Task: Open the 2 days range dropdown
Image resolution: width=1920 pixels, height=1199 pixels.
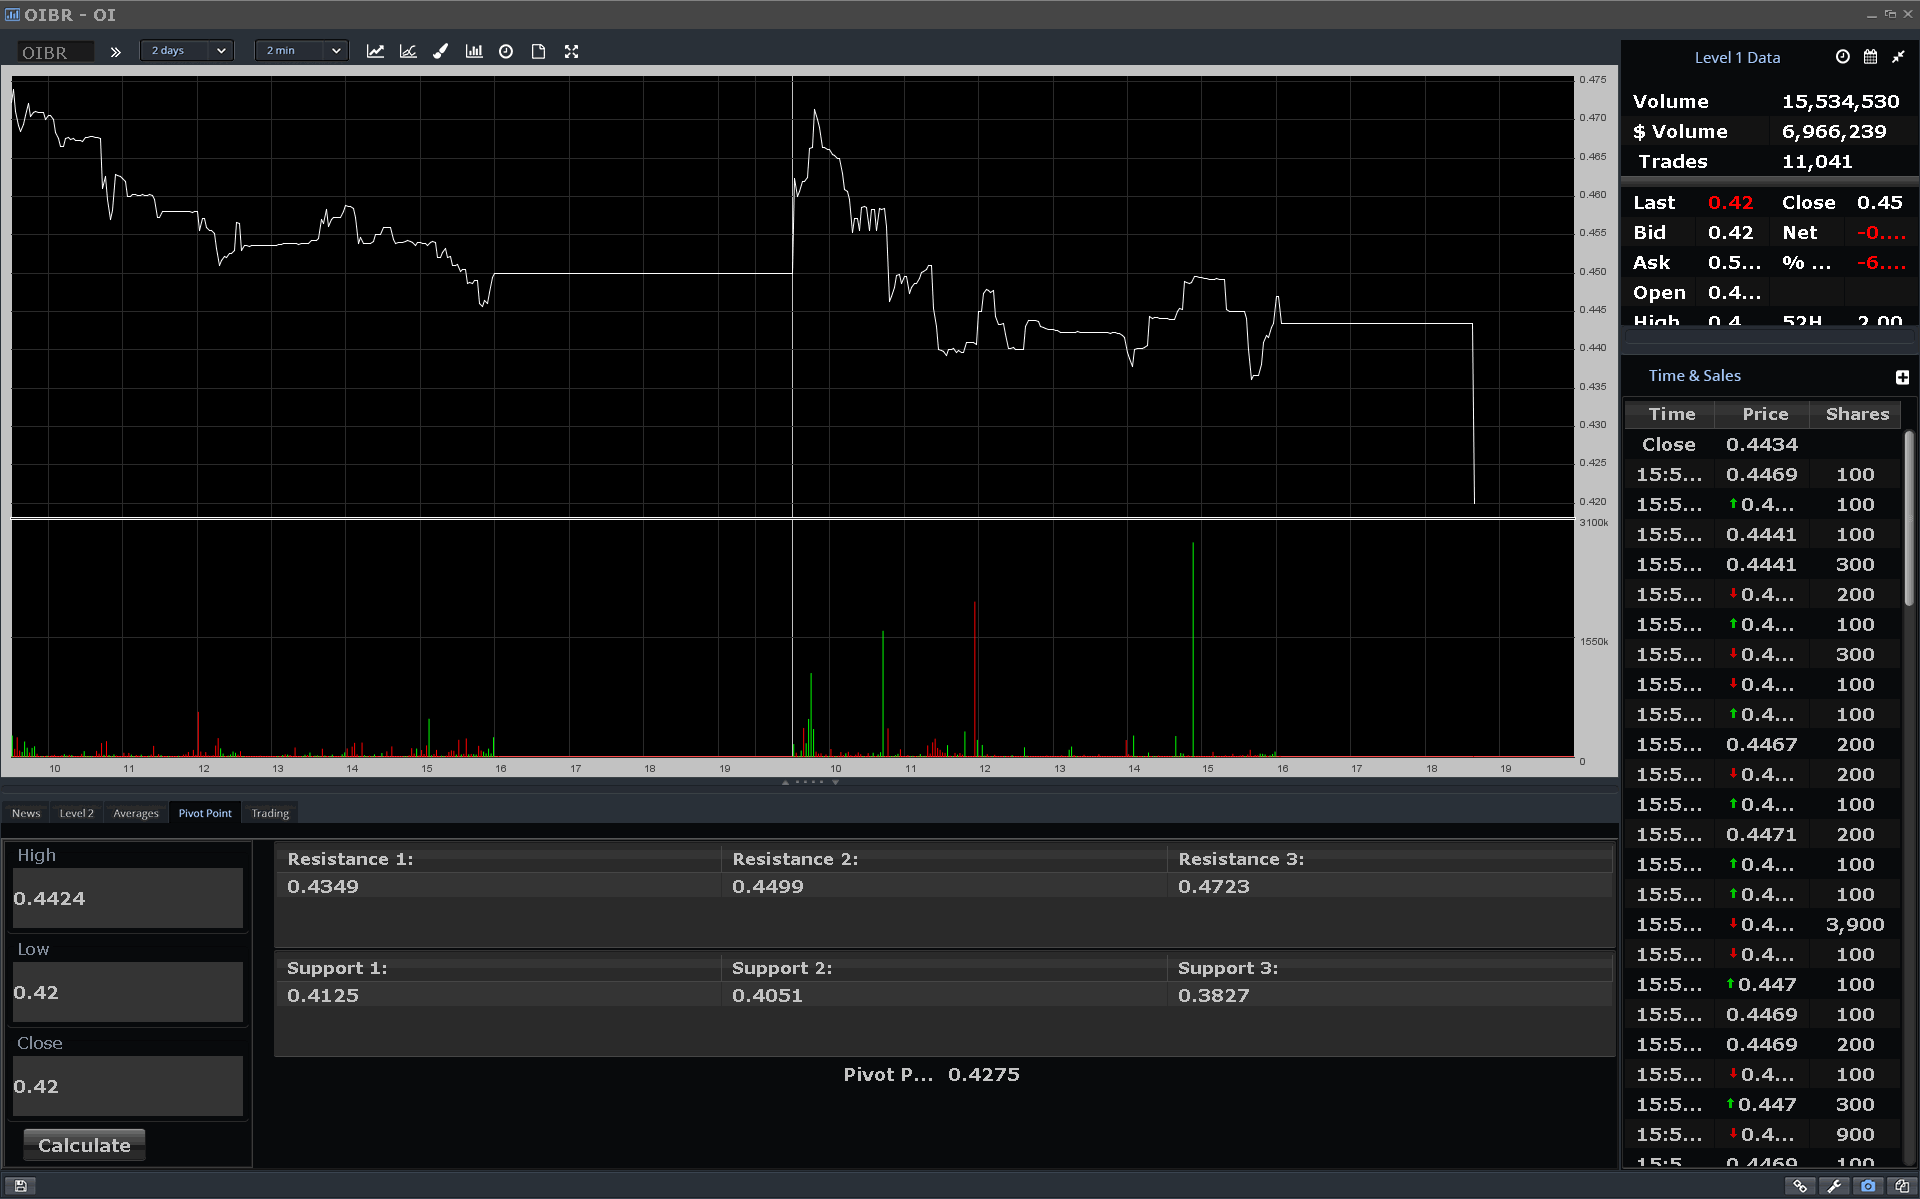Action: (187, 50)
